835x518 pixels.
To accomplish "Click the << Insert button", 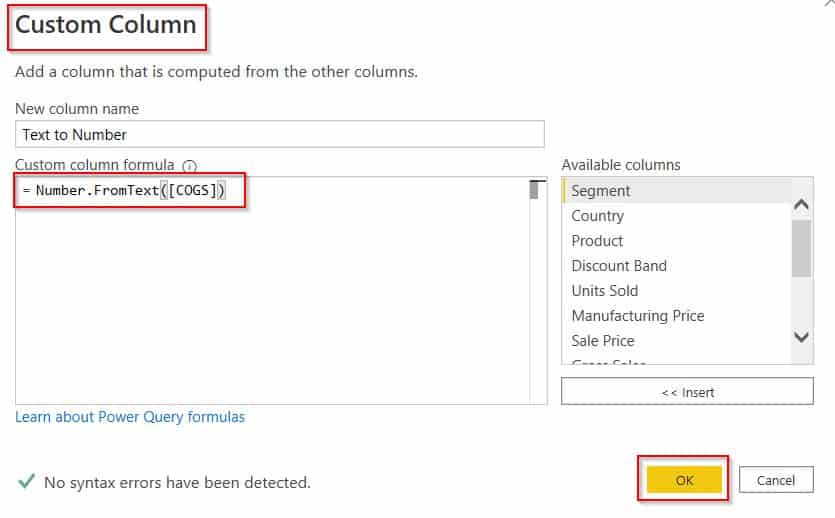I will (x=687, y=392).
